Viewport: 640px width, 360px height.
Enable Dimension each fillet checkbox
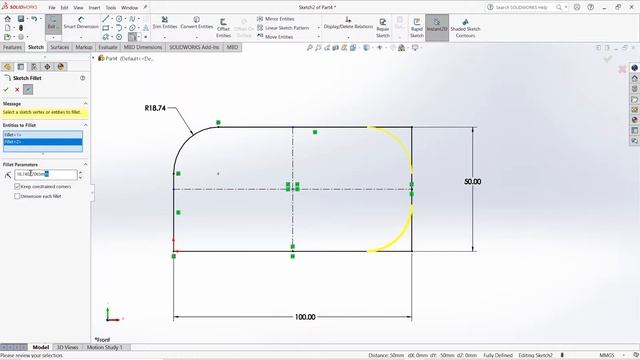17,196
